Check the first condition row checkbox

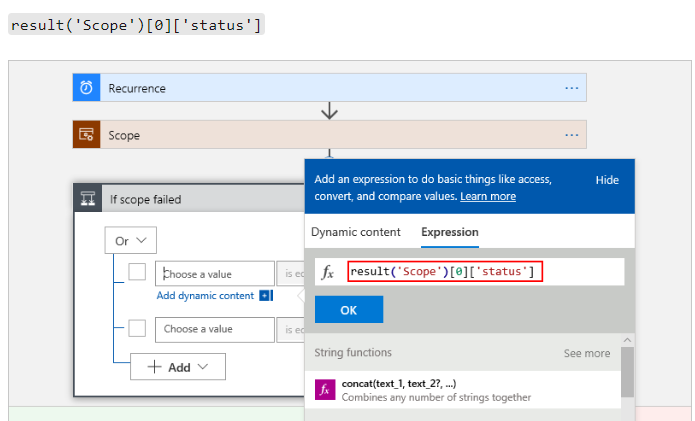[137, 272]
